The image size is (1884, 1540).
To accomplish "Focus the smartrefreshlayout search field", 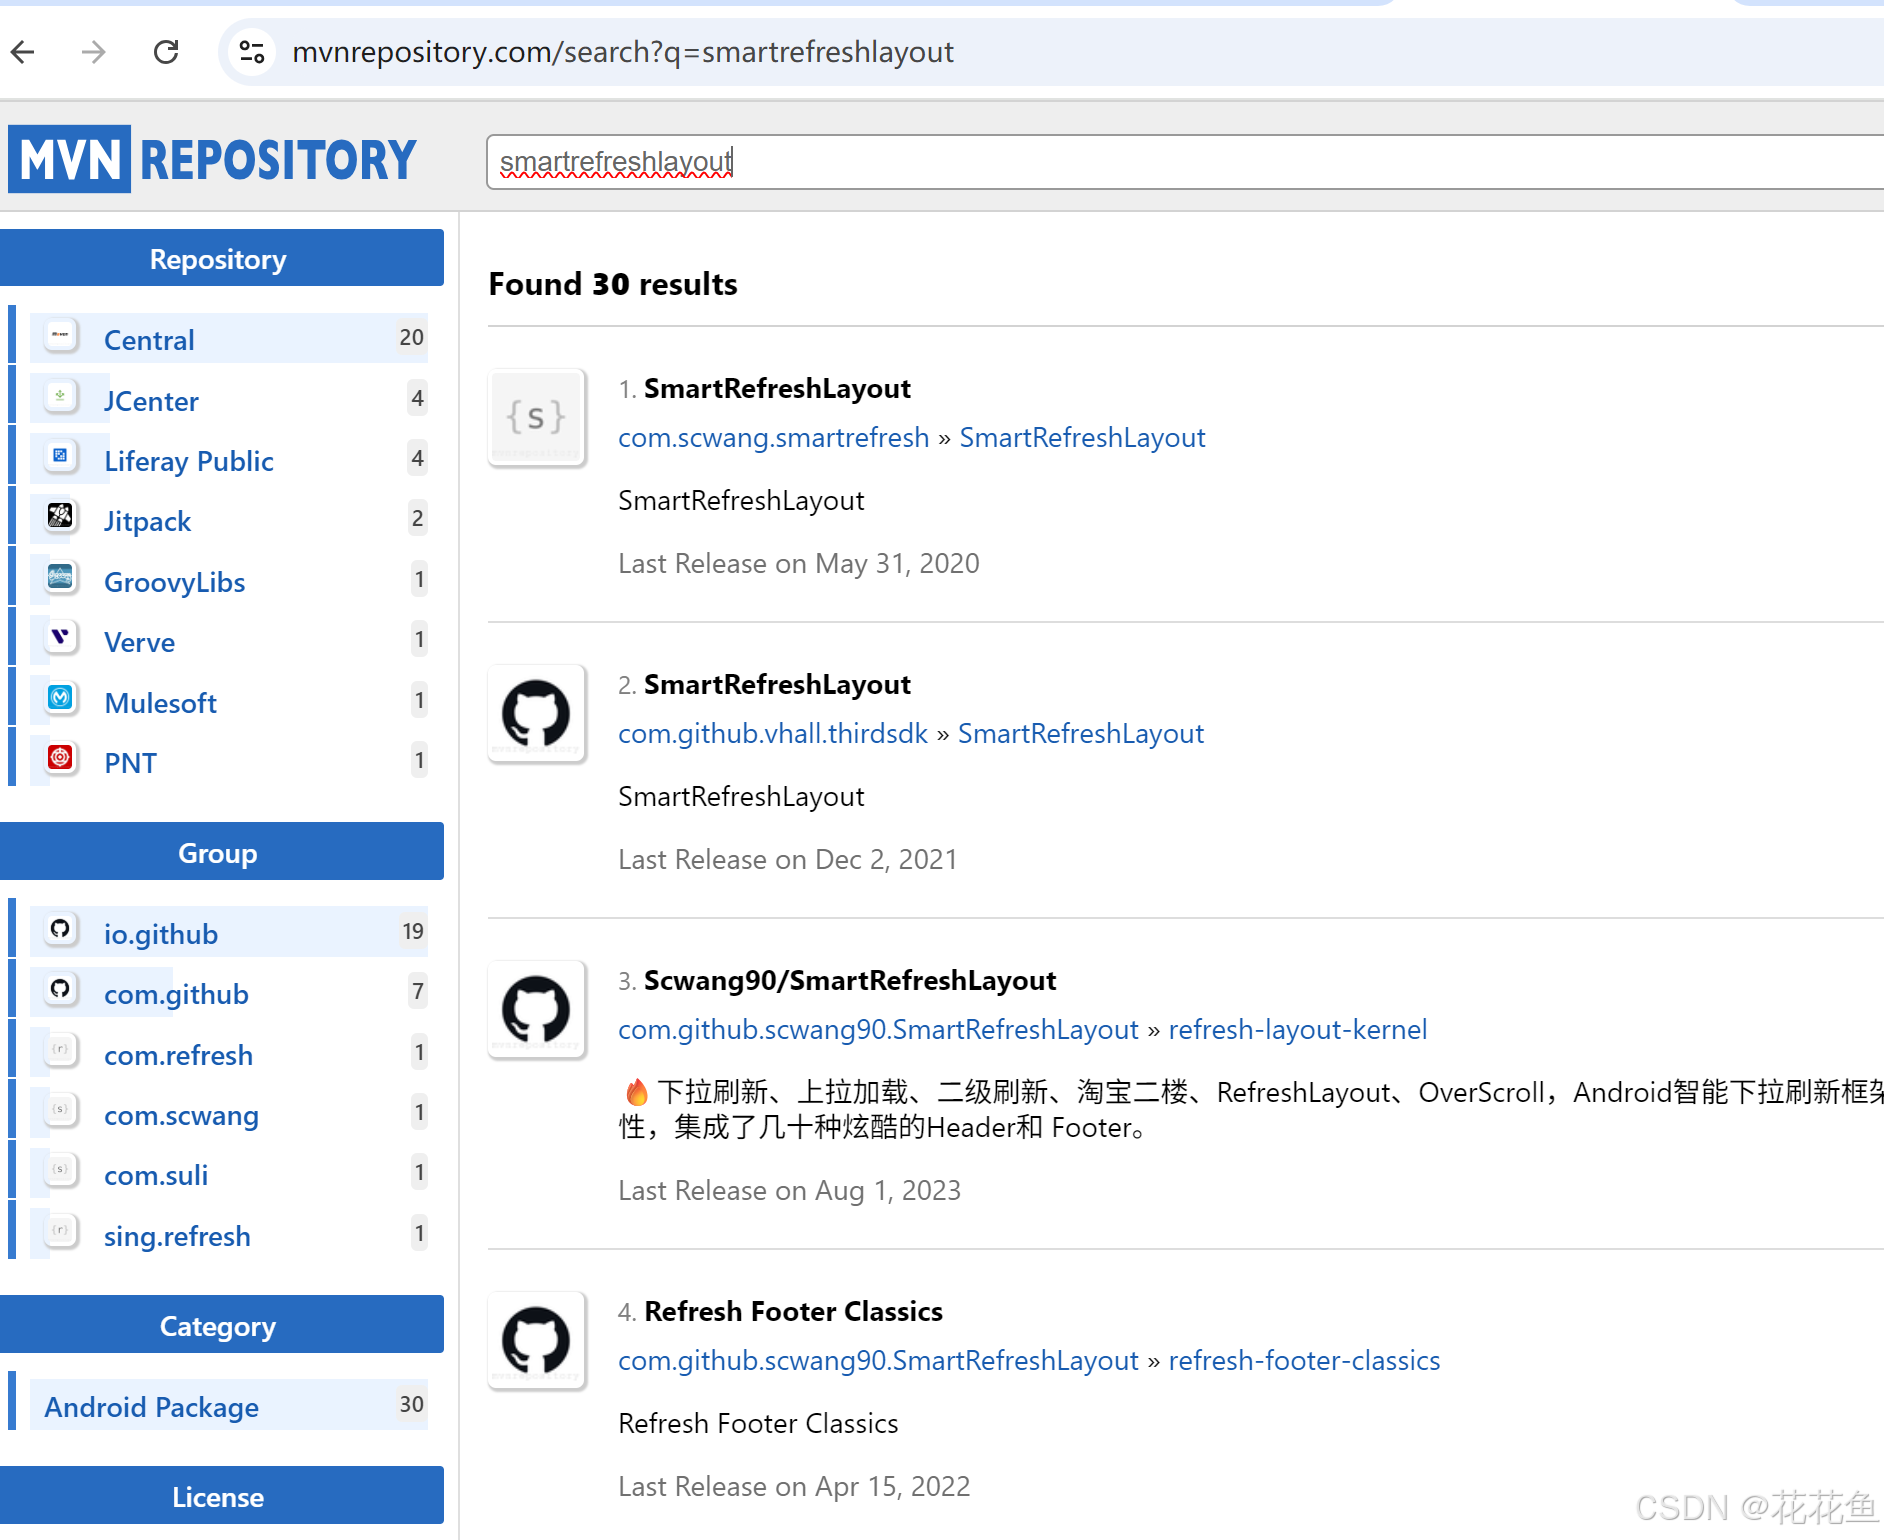I will click(1185, 162).
